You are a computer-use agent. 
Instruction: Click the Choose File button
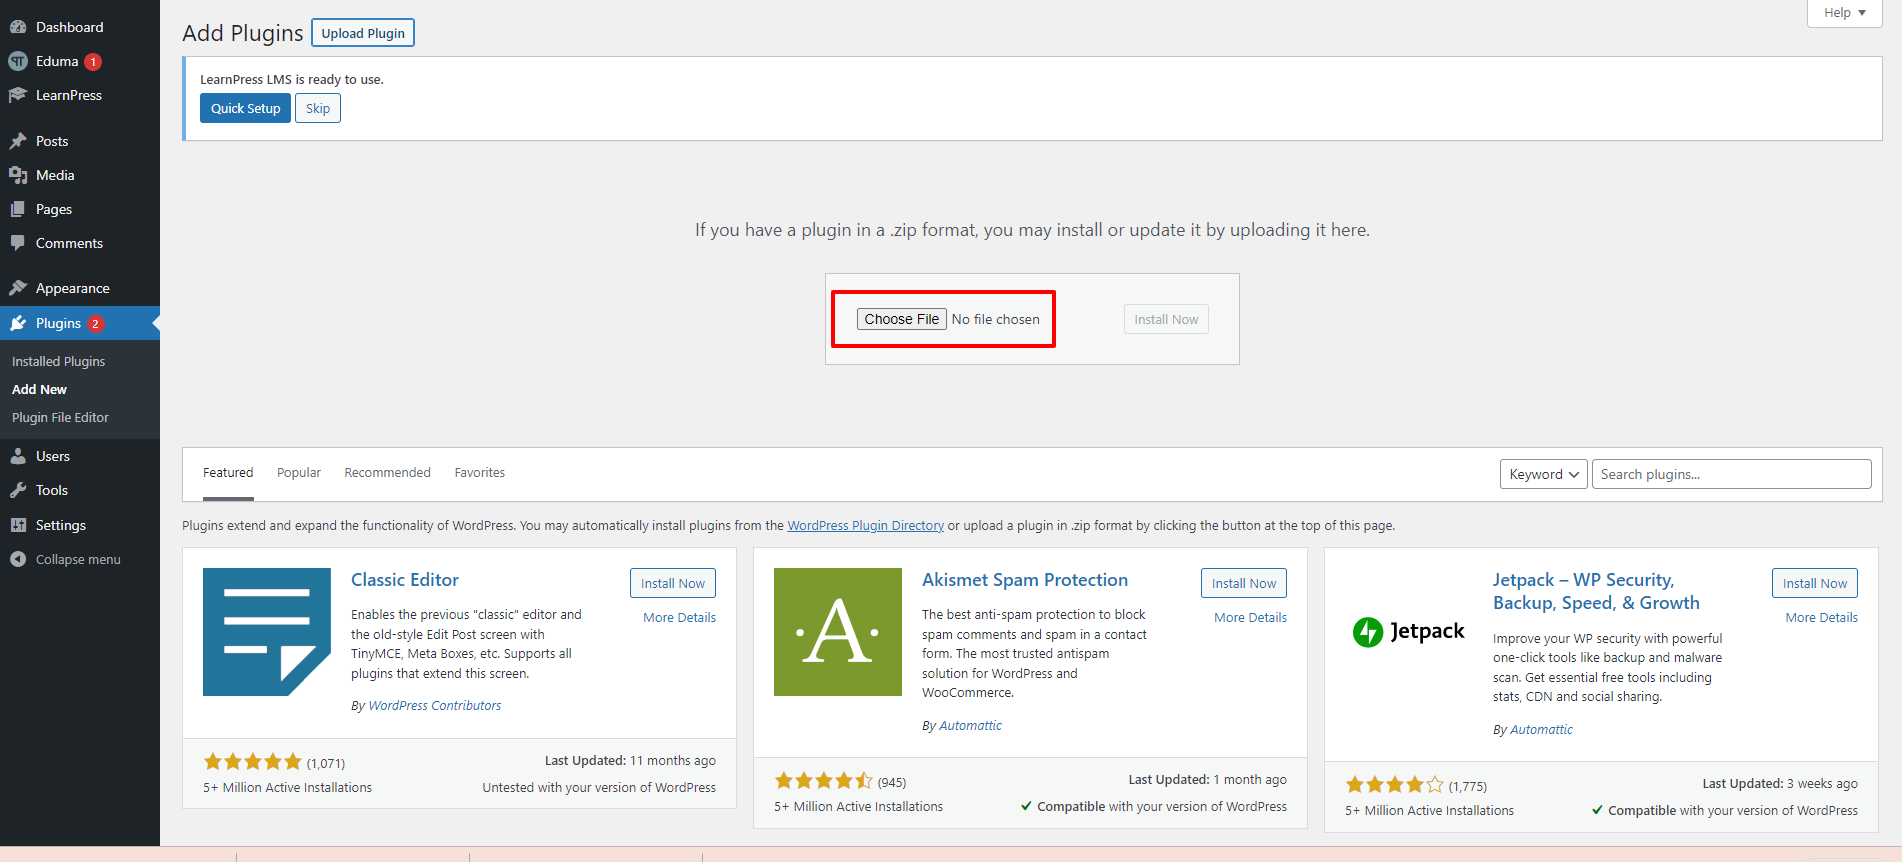902,319
